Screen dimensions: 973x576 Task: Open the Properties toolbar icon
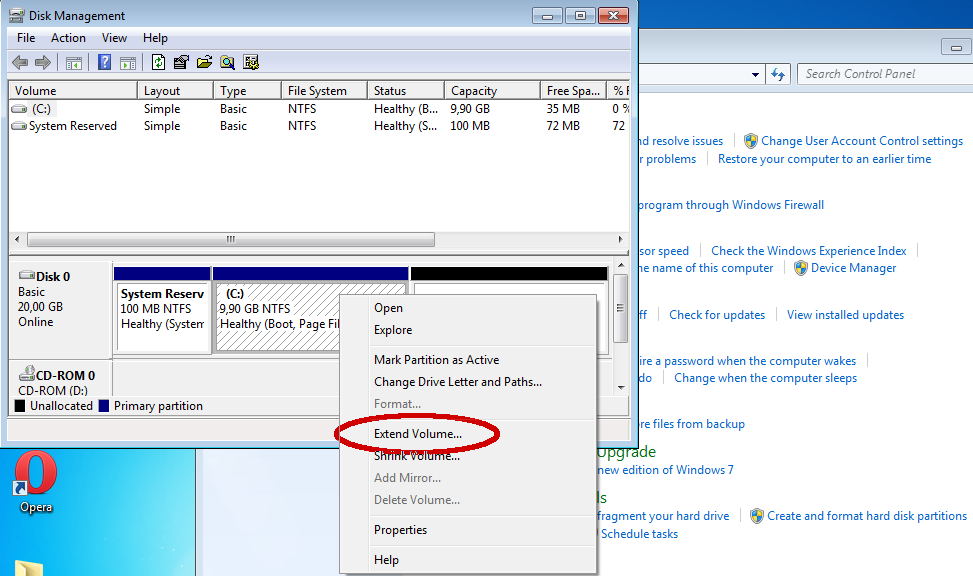pyautogui.click(x=181, y=63)
